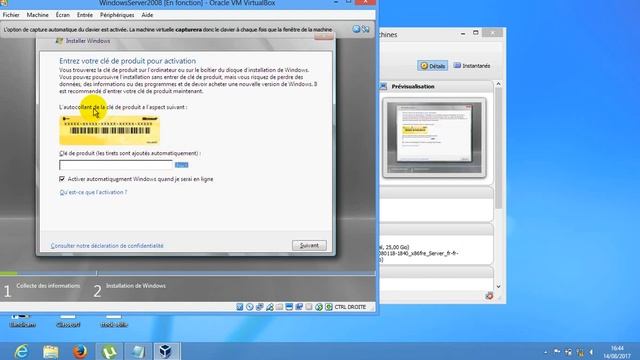This screenshot has height=360, width=640.
Task: Click the hard disk activity status icon
Action: [x=240, y=307]
